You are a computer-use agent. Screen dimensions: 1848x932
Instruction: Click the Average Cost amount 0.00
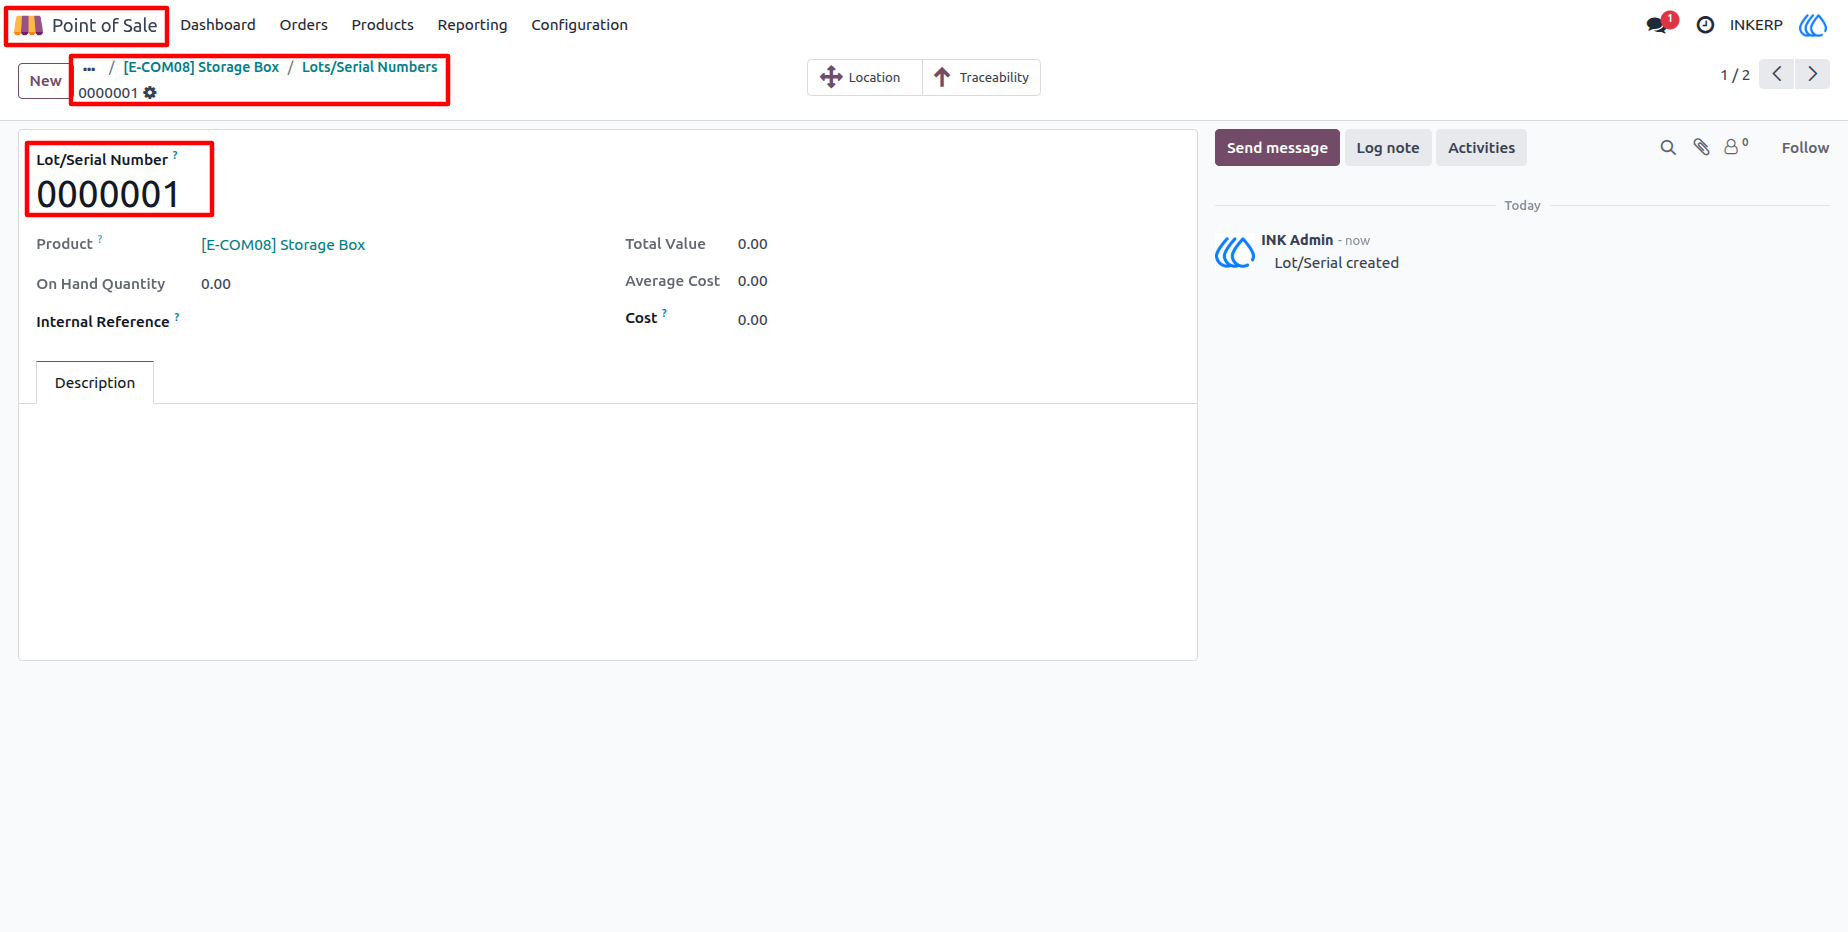752,281
